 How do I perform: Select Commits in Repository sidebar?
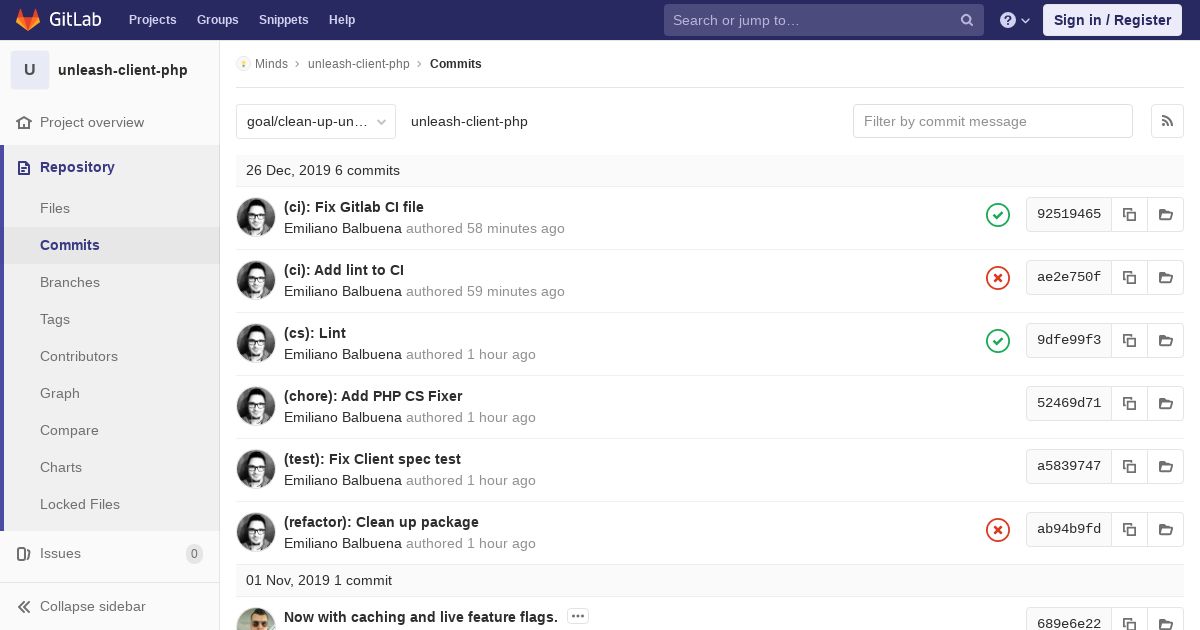pyautogui.click(x=70, y=245)
